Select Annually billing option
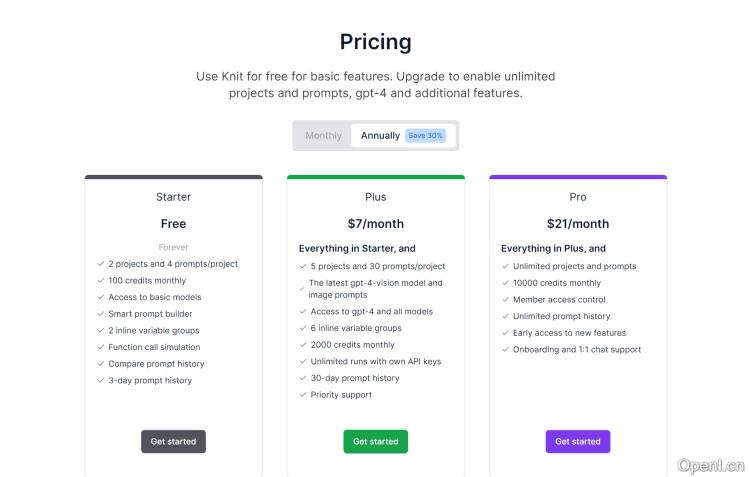This screenshot has width=750, height=477. [x=380, y=135]
